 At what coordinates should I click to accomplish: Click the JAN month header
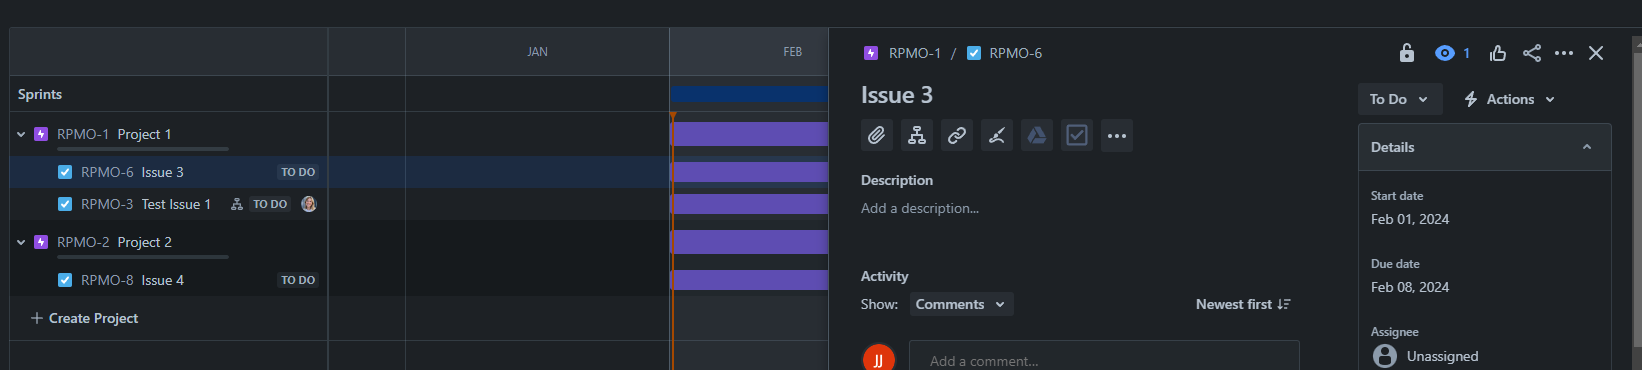[537, 52]
